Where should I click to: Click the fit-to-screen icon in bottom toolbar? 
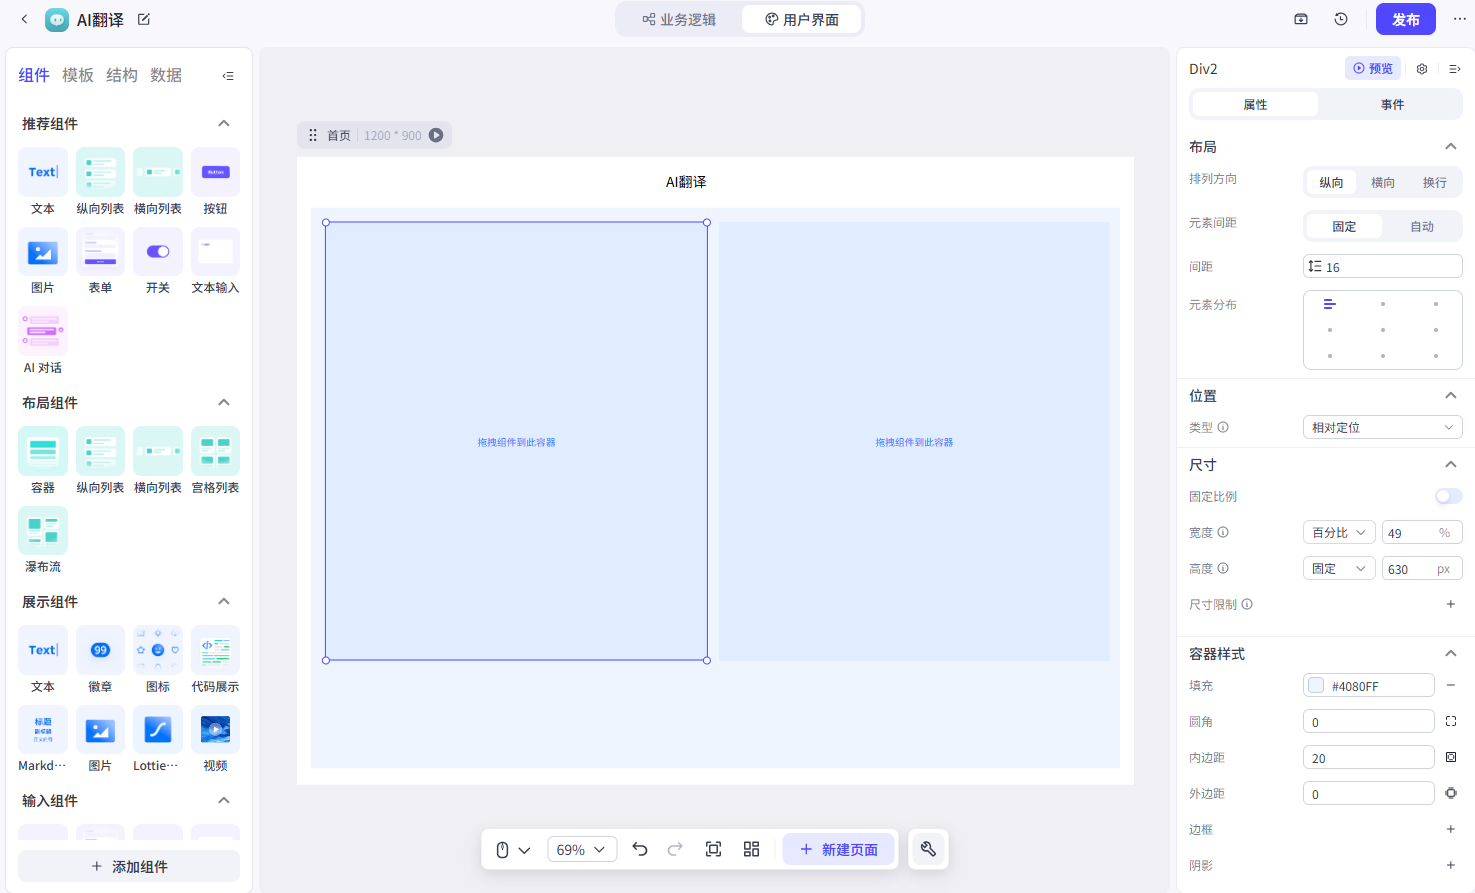pyautogui.click(x=713, y=848)
